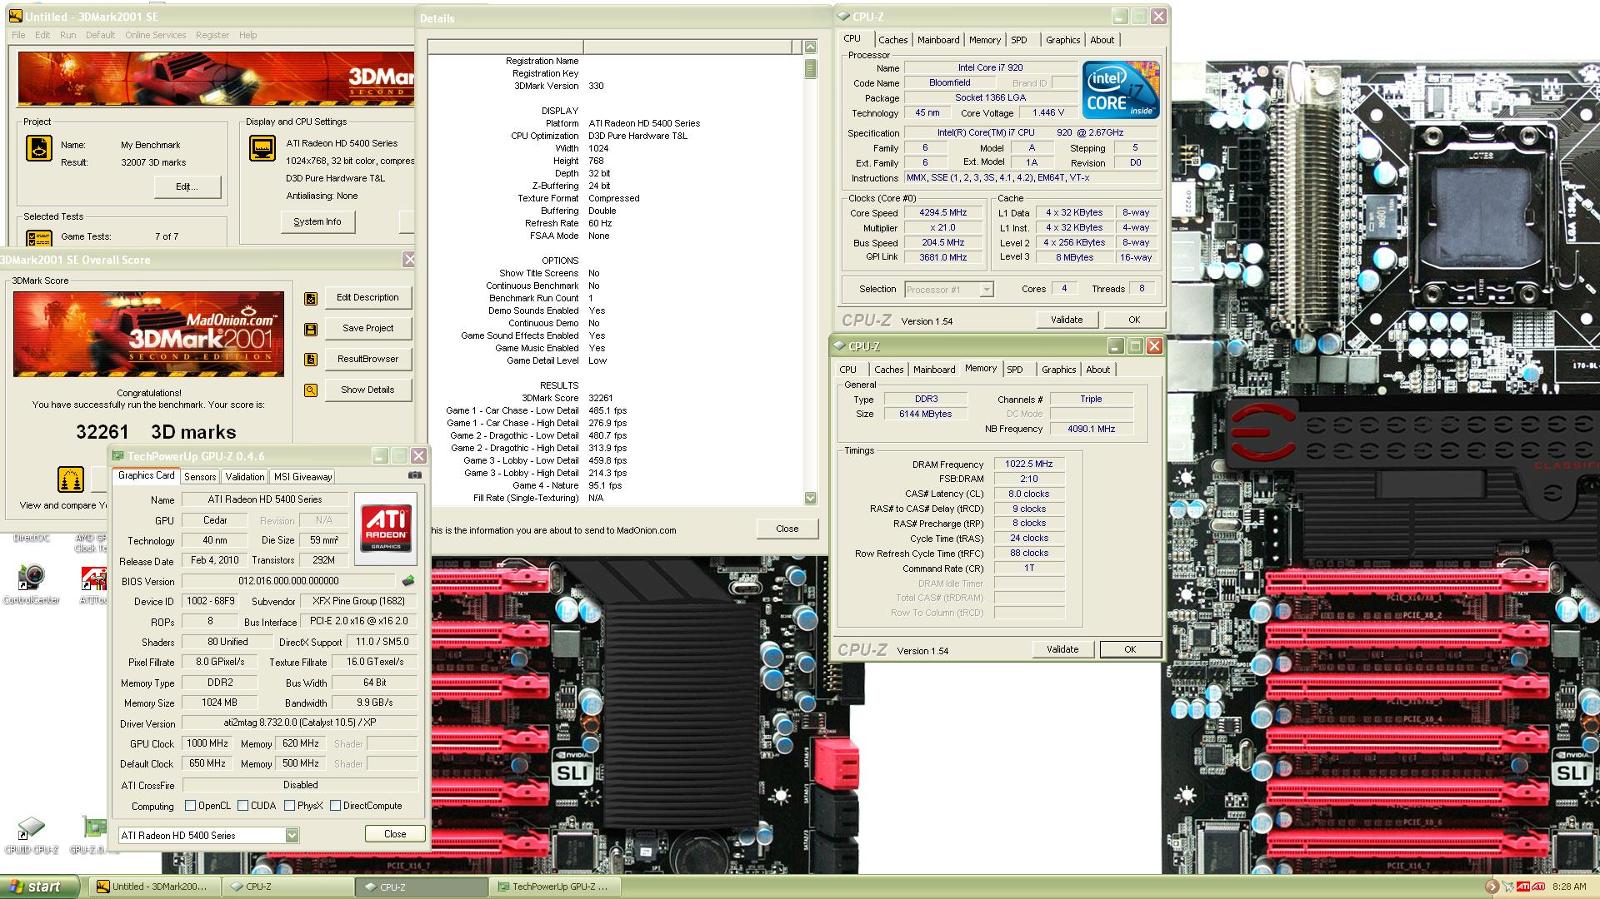The width and height of the screenshot is (1600, 899).
Task: Click the System Info button
Action: coord(318,222)
